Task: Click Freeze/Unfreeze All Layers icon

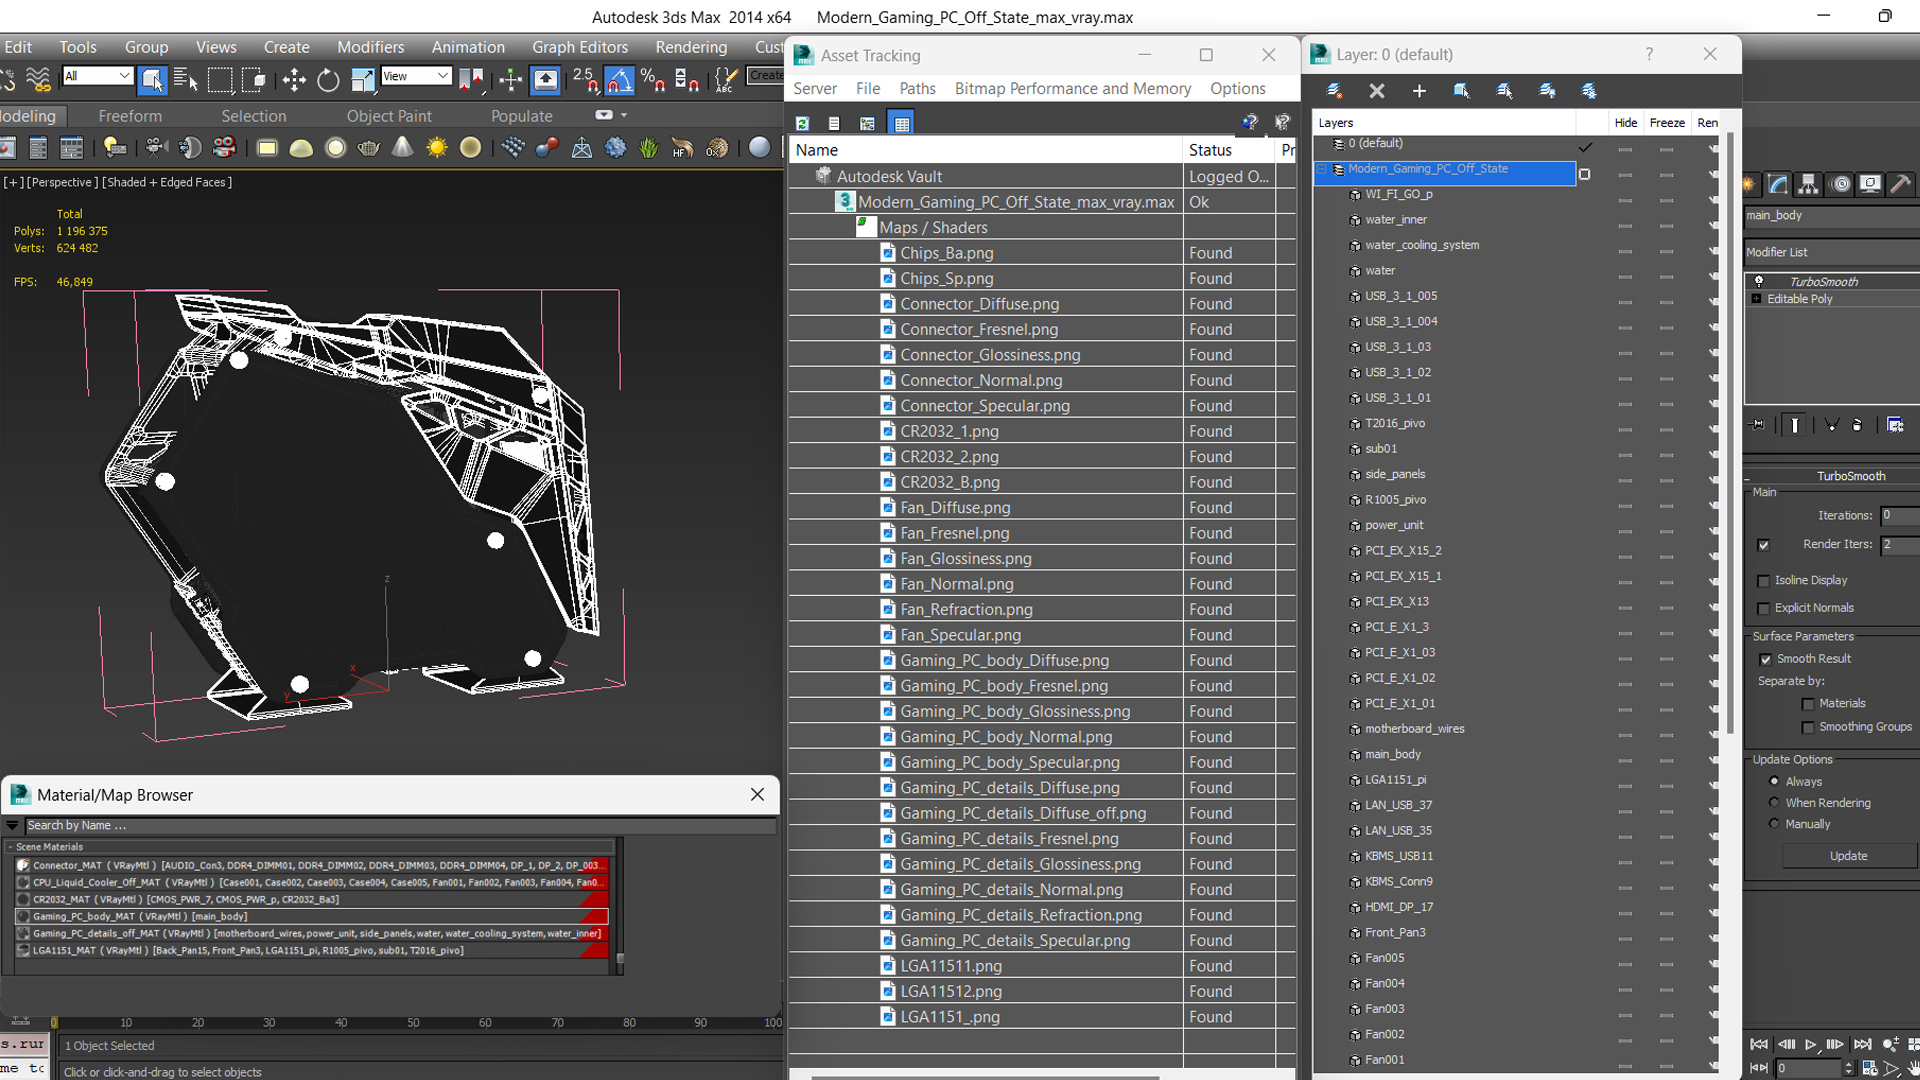Action: (1589, 91)
